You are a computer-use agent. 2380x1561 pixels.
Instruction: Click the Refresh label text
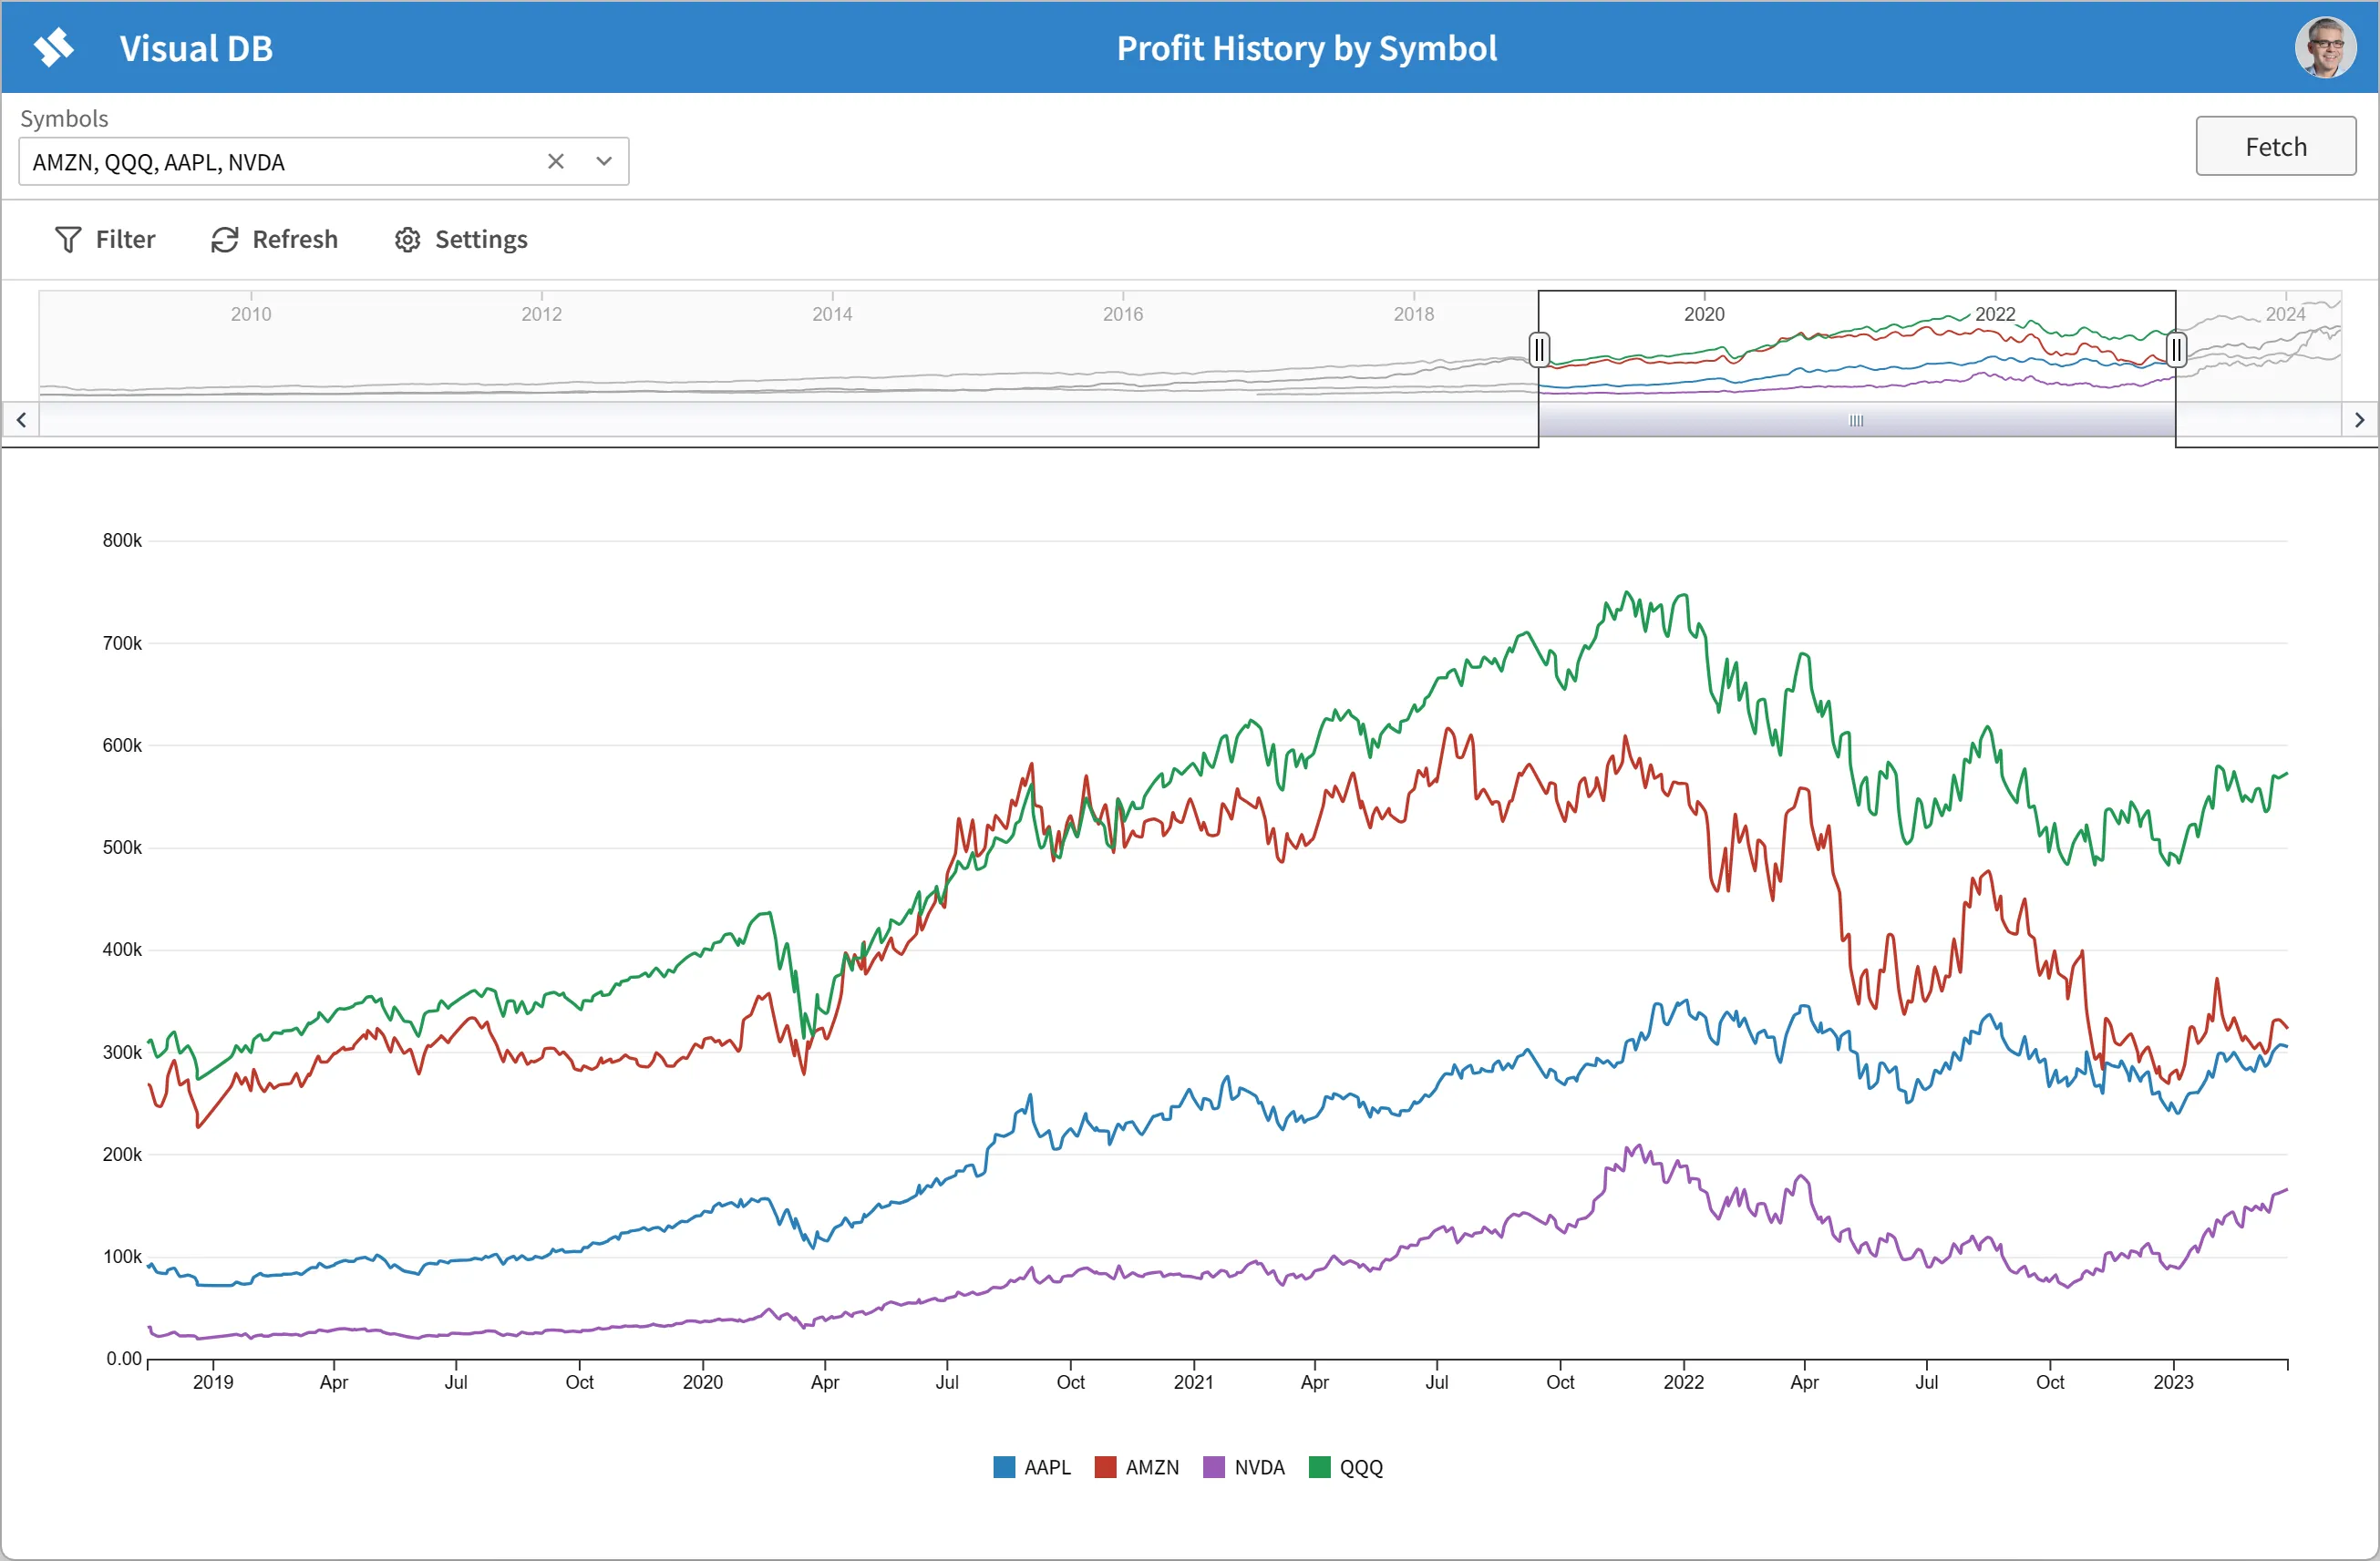(x=294, y=239)
